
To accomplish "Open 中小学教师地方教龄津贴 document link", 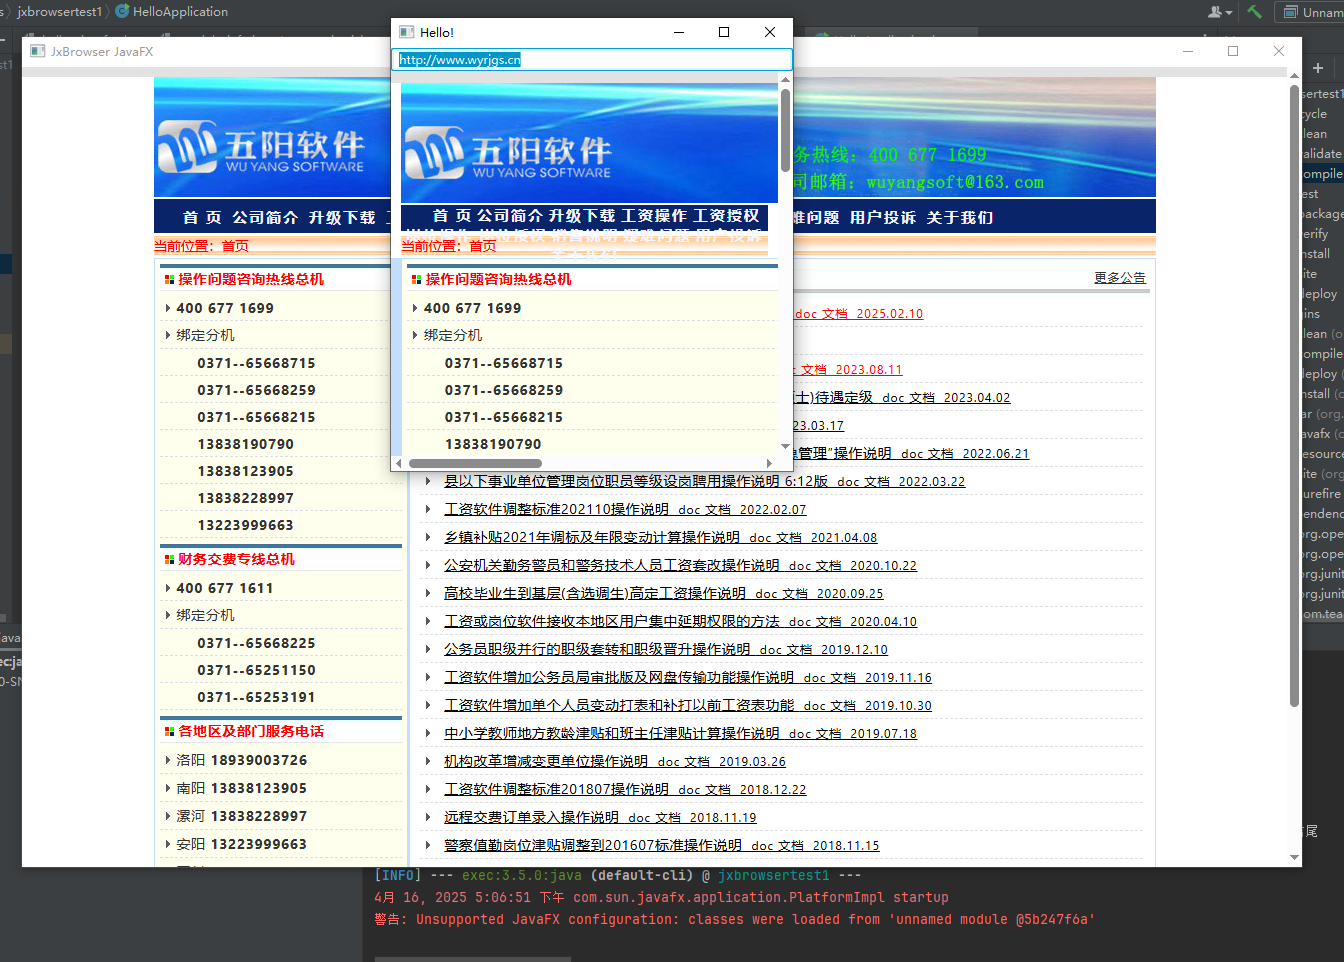I will pos(680,733).
